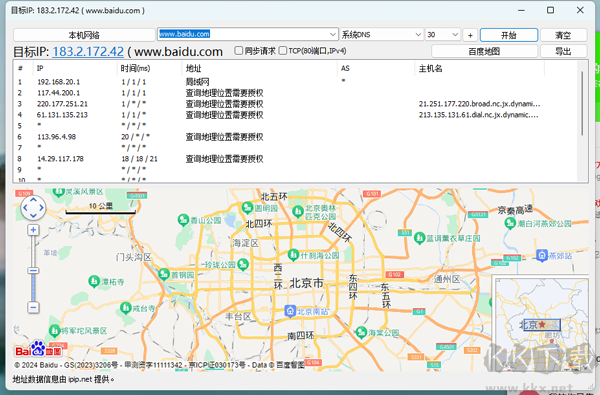Image resolution: width=600 pixels, height=395 pixels.
Task: Click the 北京南站 station icon on map
Action: pyautogui.click(x=290, y=311)
